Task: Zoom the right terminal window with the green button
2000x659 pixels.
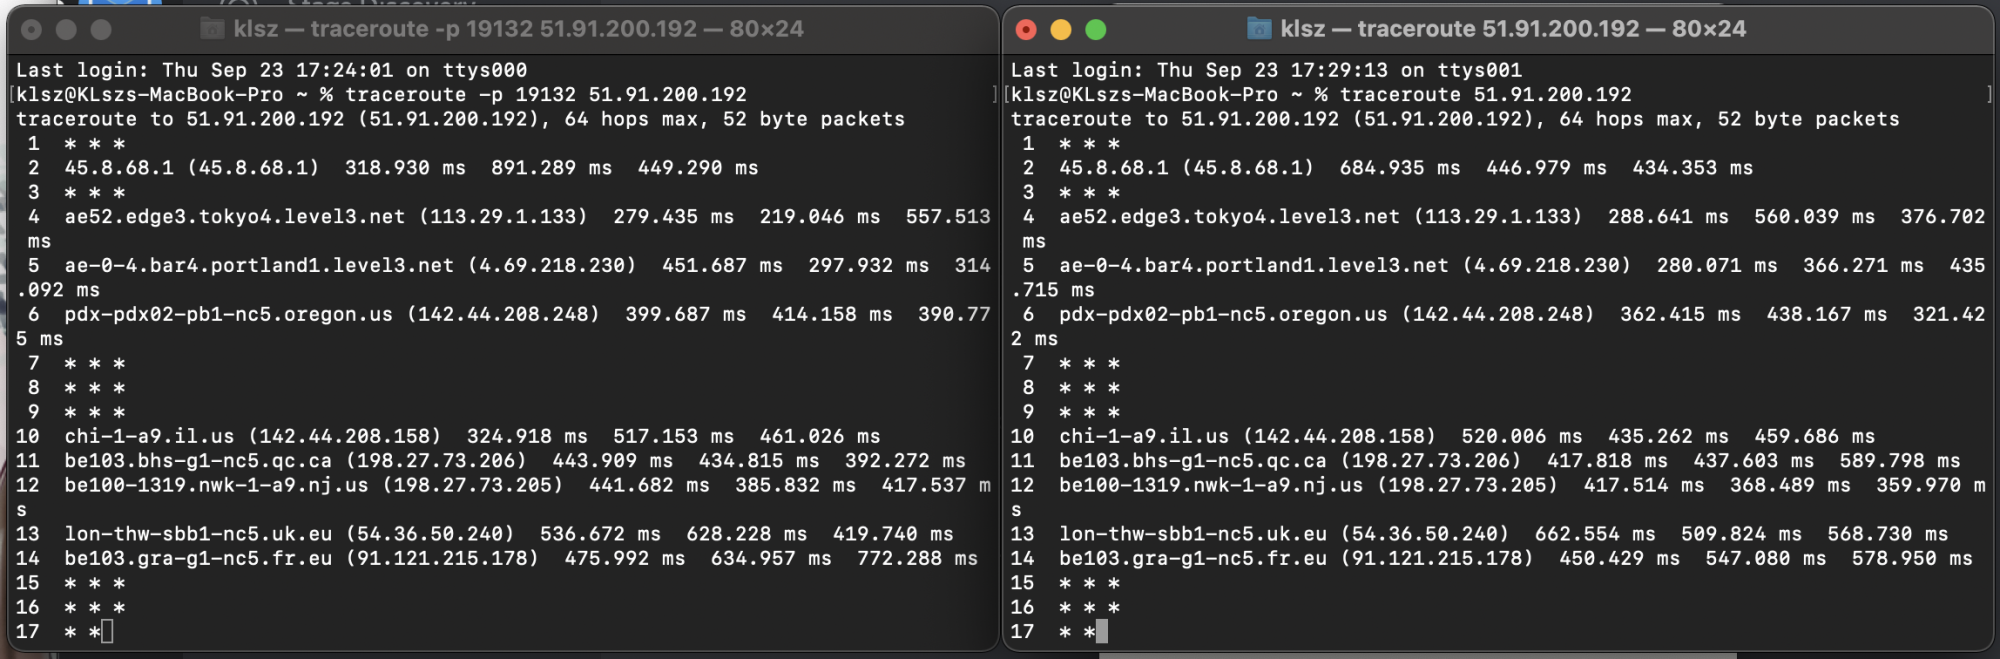Action: coord(1096,30)
